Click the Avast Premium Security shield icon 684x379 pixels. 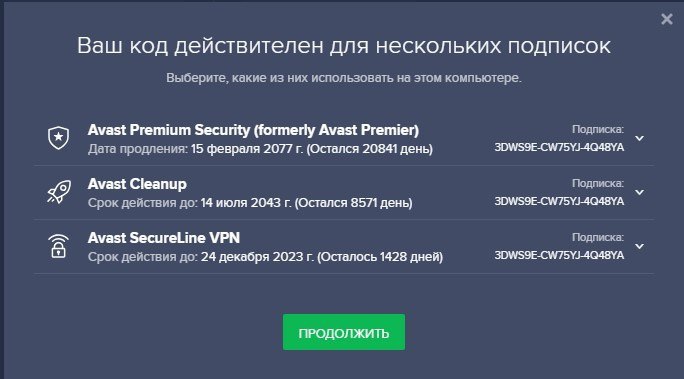click(x=58, y=138)
